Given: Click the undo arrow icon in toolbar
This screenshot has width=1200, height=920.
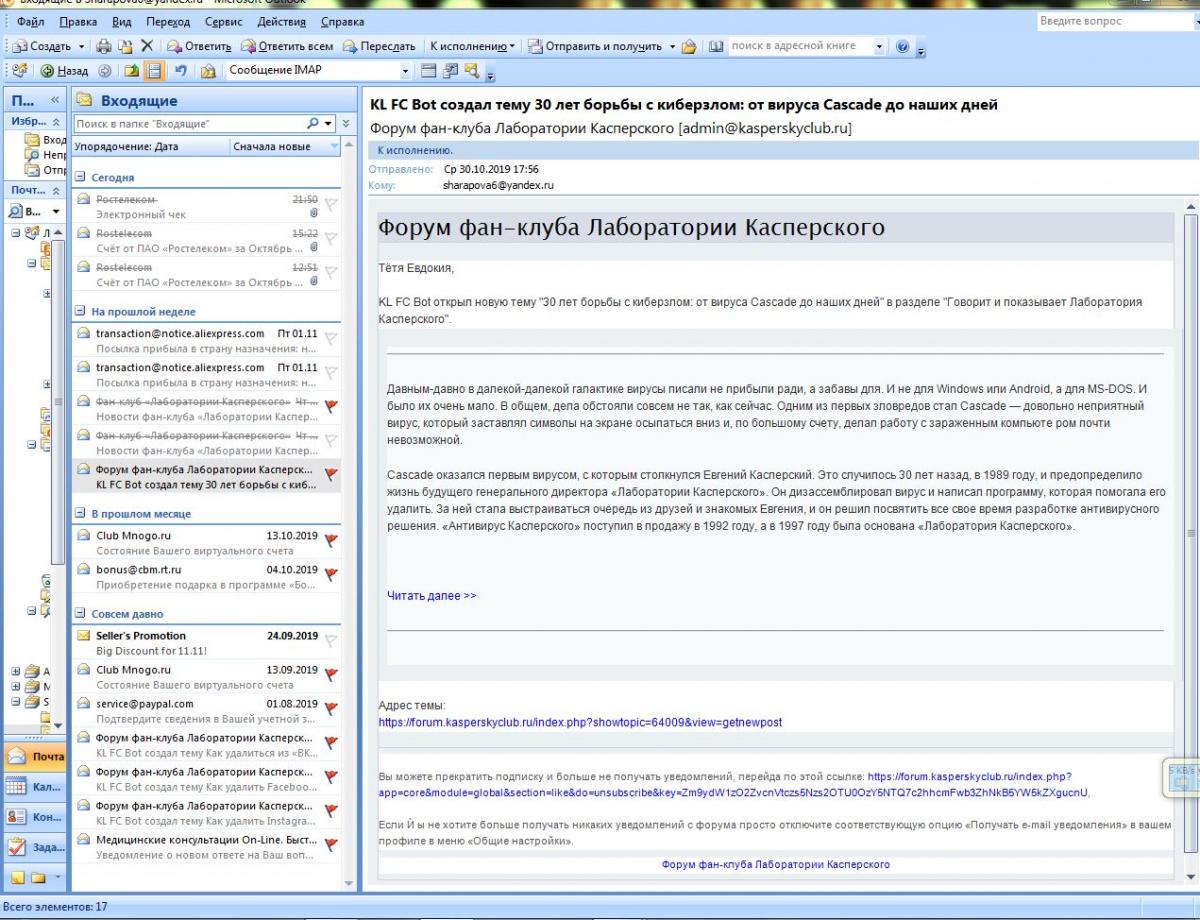Looking at the screenshot, I should [x=183, y=72].
